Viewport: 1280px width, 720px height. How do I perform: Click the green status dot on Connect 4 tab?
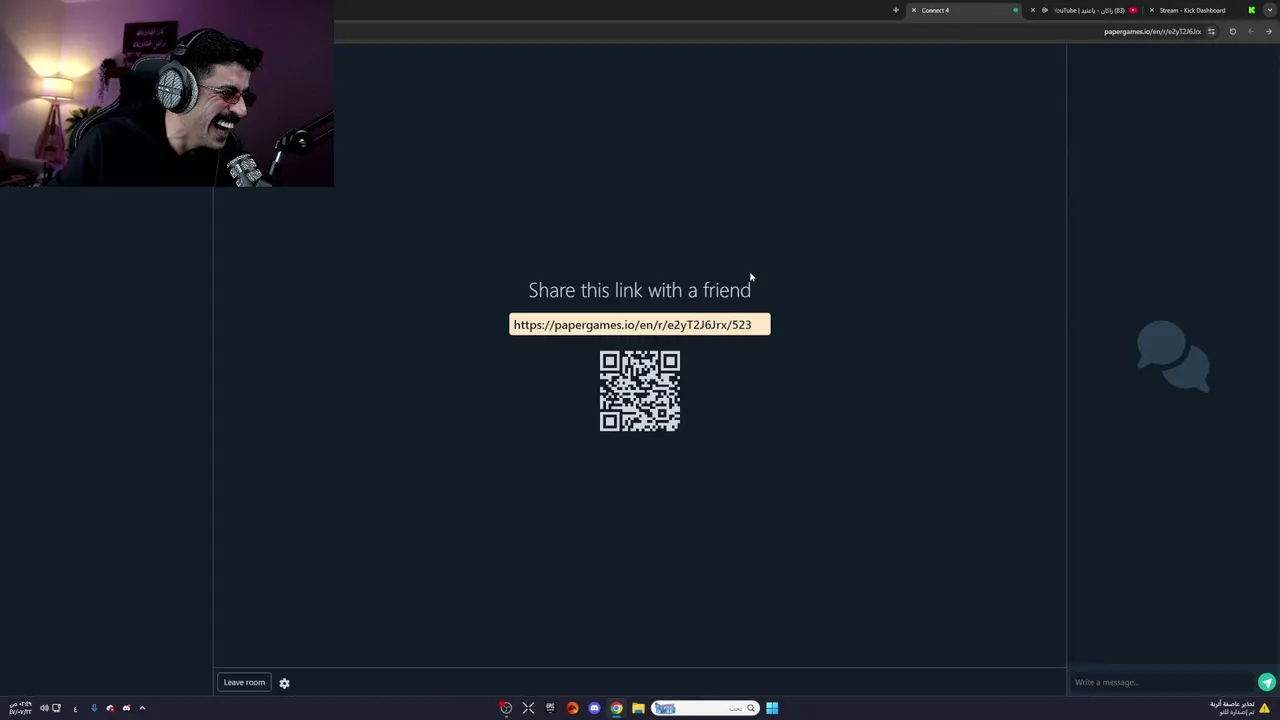point(1015,10)
